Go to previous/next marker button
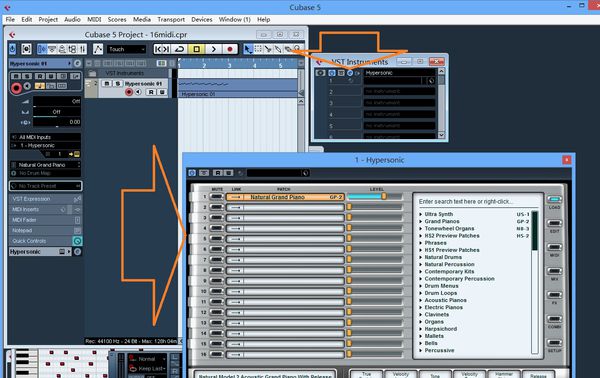600x378 pixels. tap(162, 49)
